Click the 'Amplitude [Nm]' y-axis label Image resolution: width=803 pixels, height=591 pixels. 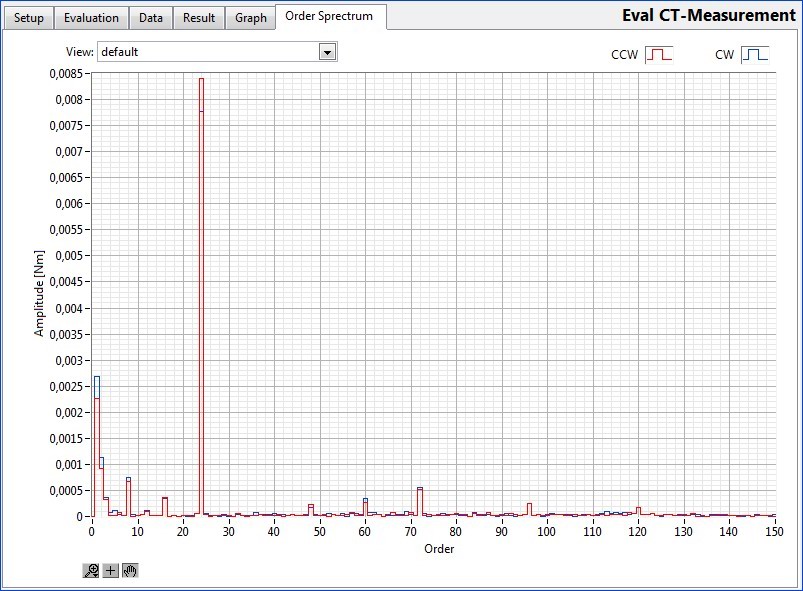point(39,293)
